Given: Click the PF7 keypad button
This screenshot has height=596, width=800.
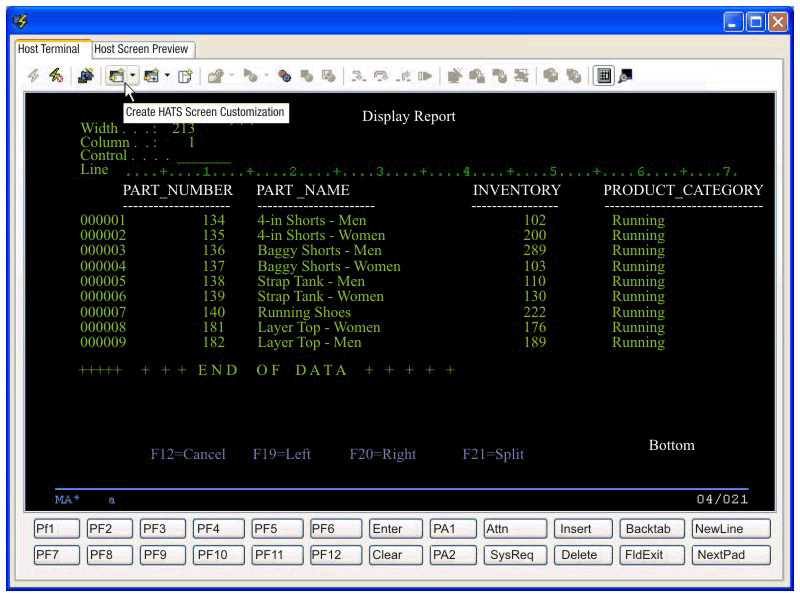Looking at the screenshot, I should [x=57, y=555].
